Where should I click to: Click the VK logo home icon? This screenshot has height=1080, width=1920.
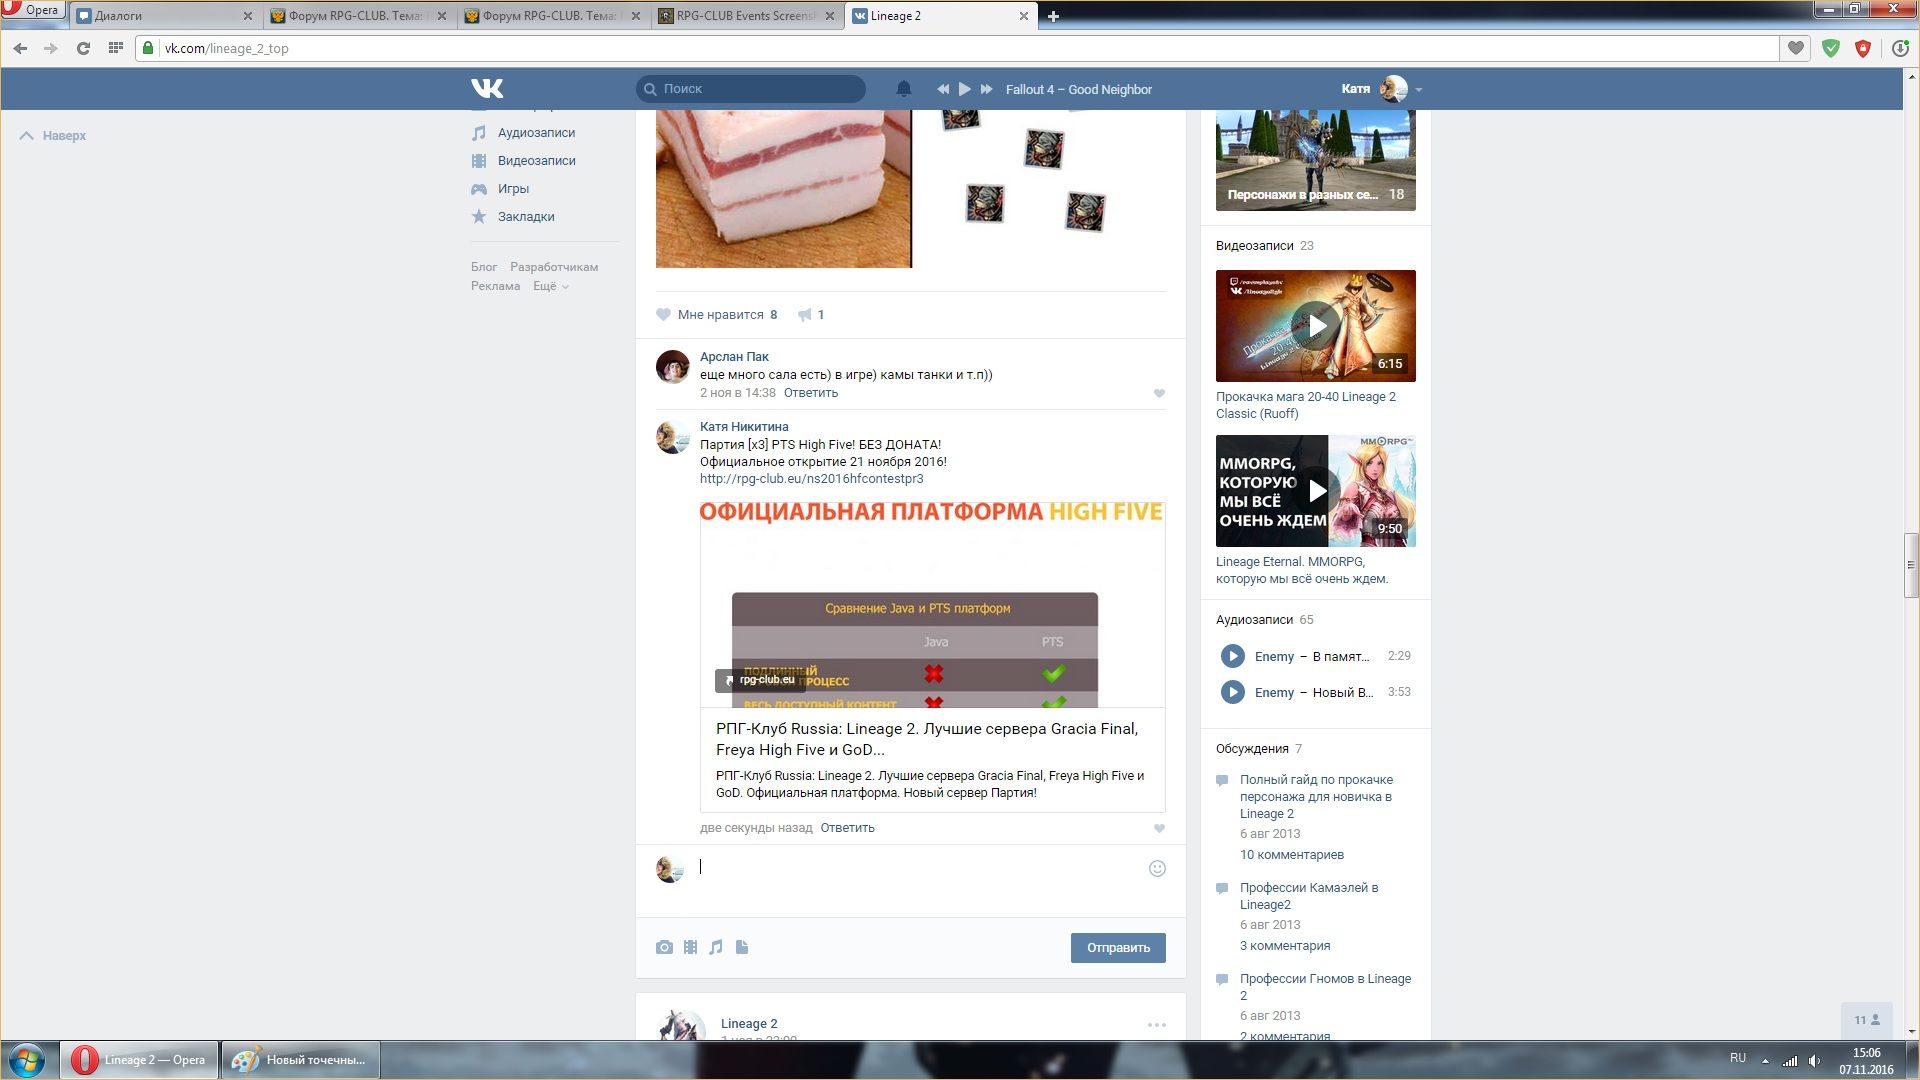click(487, 89)
